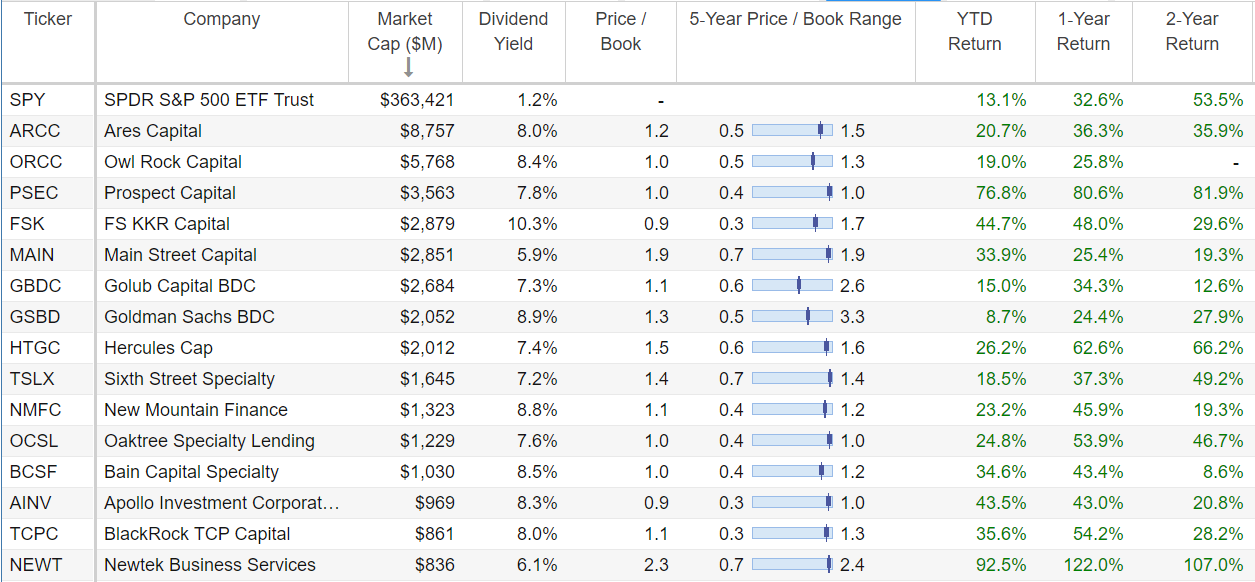Click Owl Rock Capital company name
1255x582 pixels.
(173, 162)
